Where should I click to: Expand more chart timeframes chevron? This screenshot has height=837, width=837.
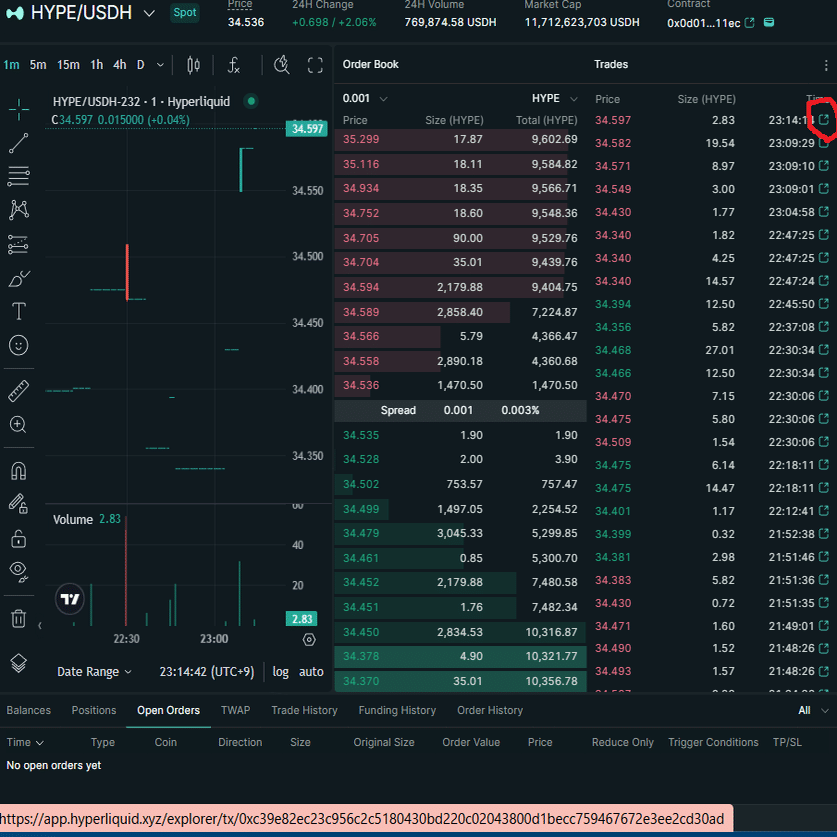click(x=160, y=65)
